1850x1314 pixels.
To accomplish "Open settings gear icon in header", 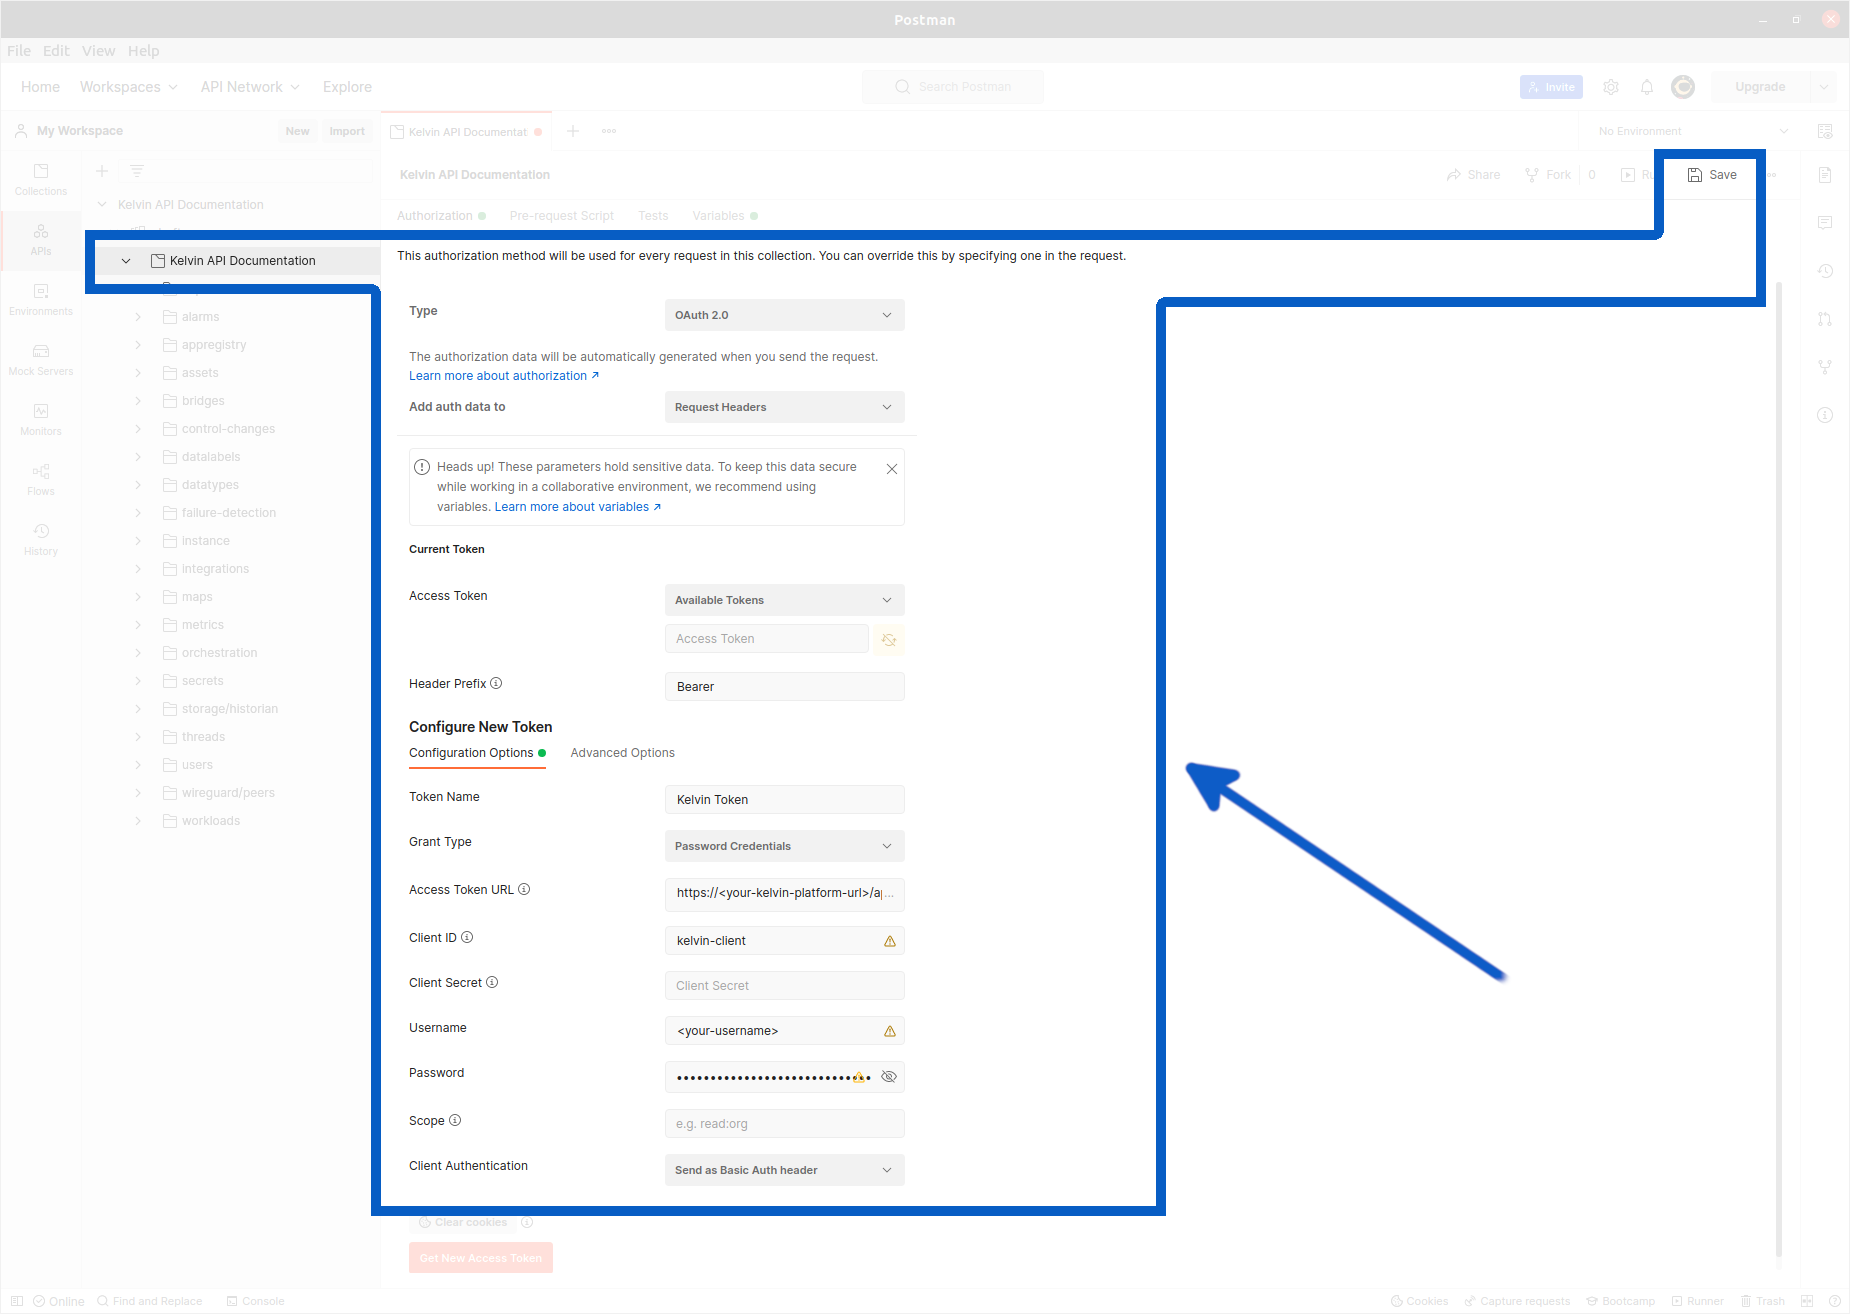I will point(1611,87).
